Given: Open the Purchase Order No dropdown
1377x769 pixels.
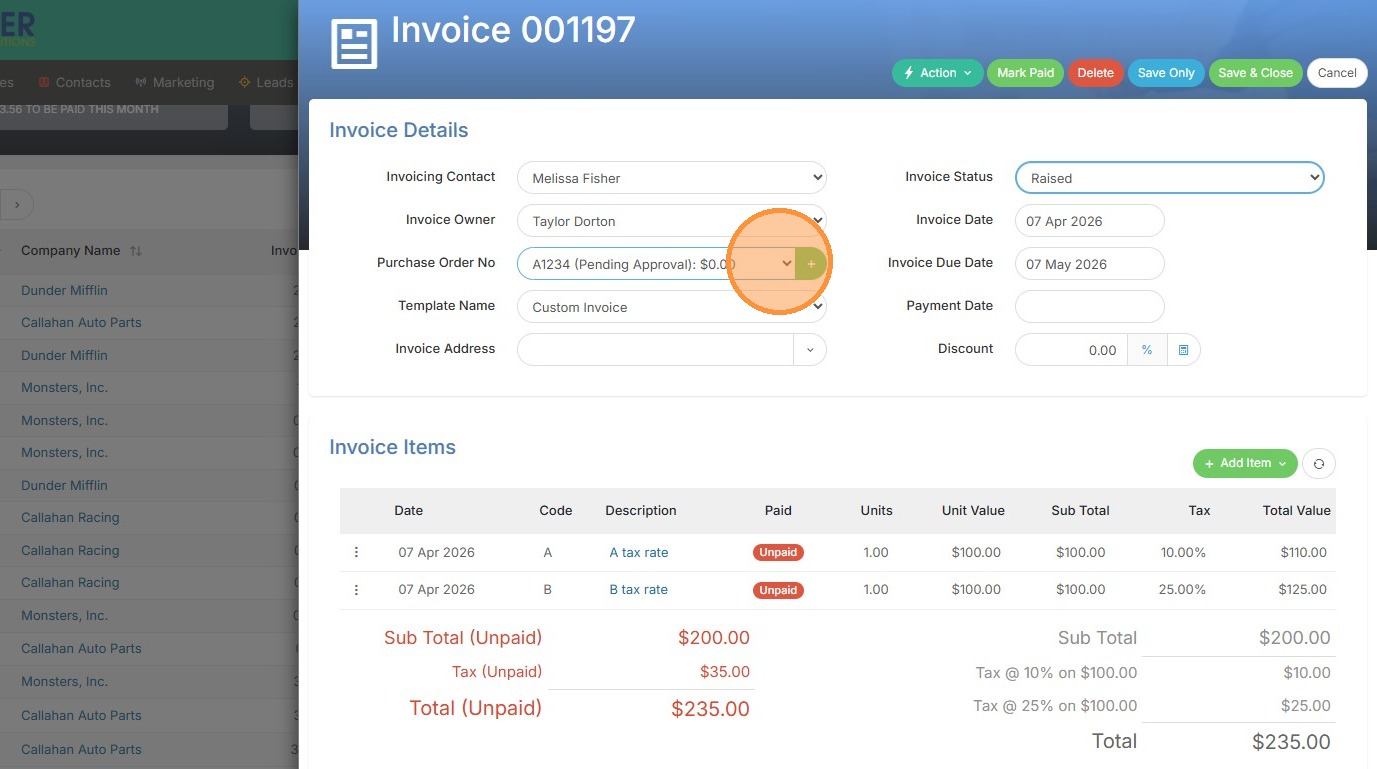Looking at the screenshot, I should click(656, 264).
